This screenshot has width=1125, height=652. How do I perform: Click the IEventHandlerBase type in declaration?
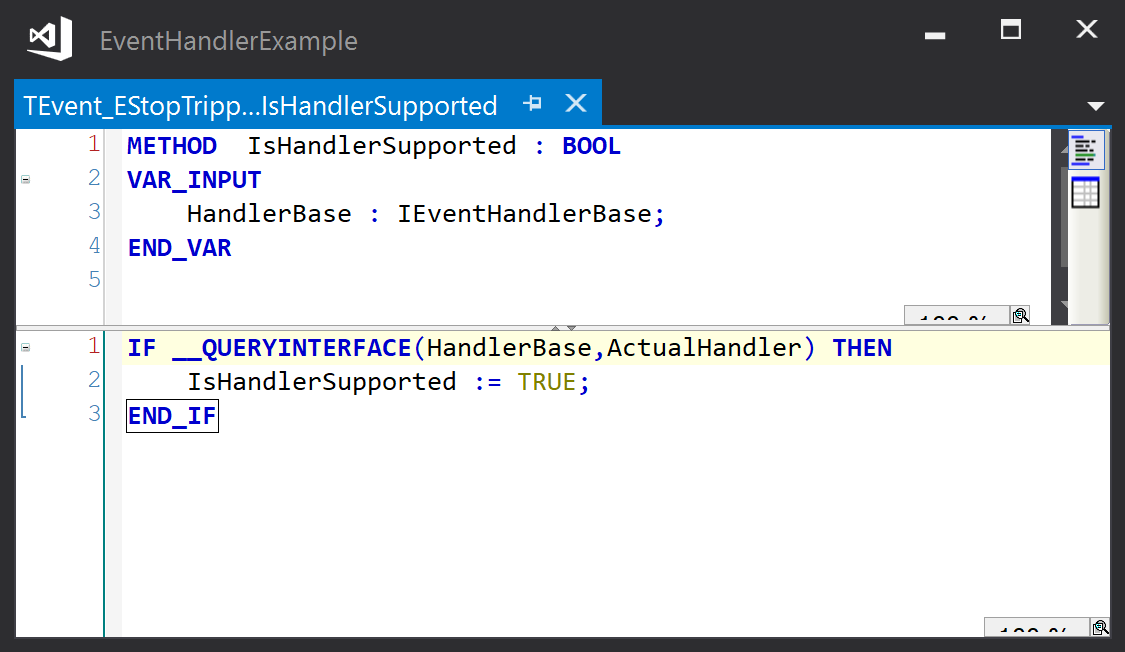525,214
